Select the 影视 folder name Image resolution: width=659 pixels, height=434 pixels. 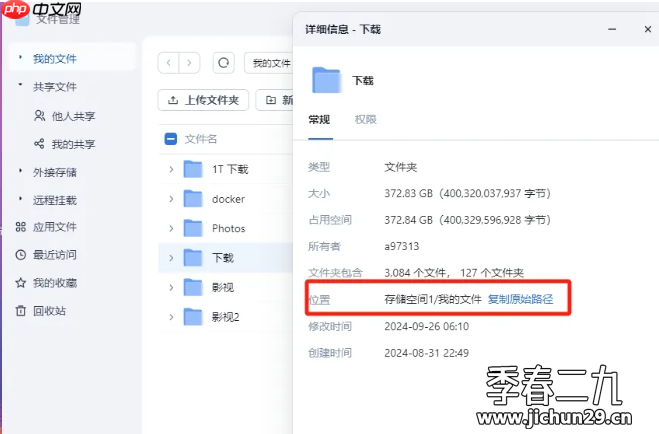(223, 287)
